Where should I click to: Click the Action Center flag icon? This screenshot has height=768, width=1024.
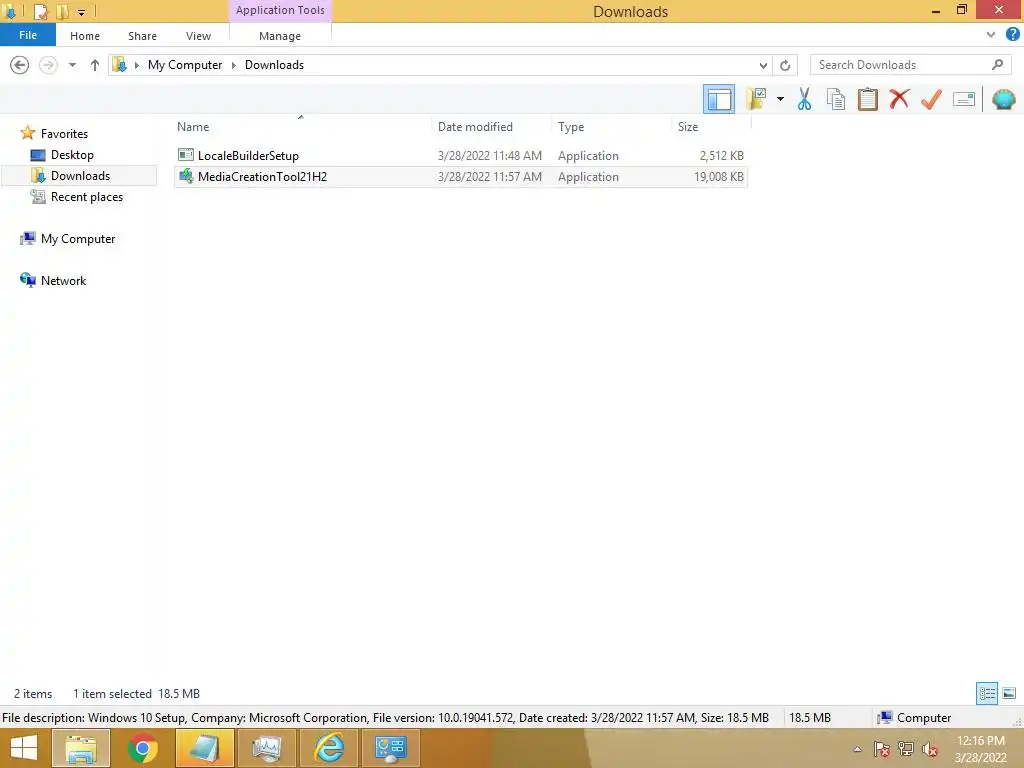coord(882,749)
